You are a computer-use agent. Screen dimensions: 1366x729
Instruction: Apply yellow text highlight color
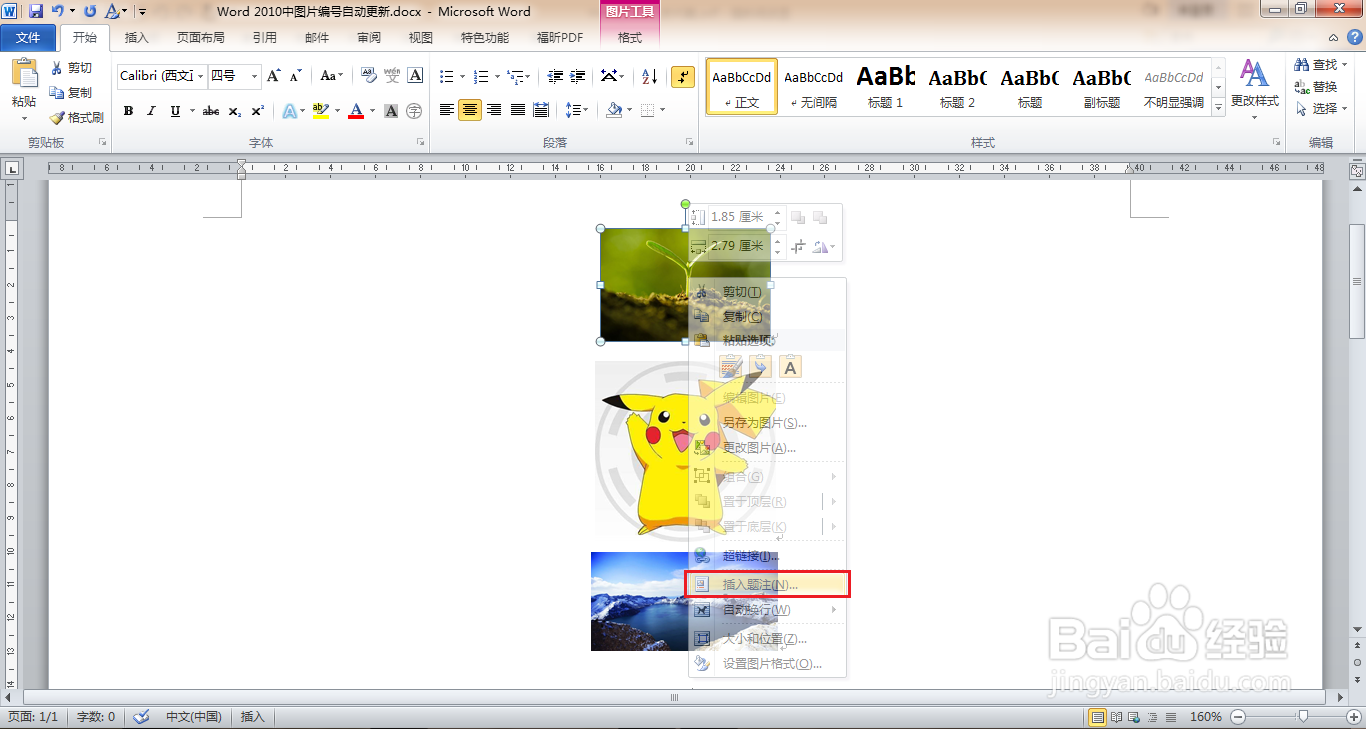pyautogui.click(x=320, y=111)
